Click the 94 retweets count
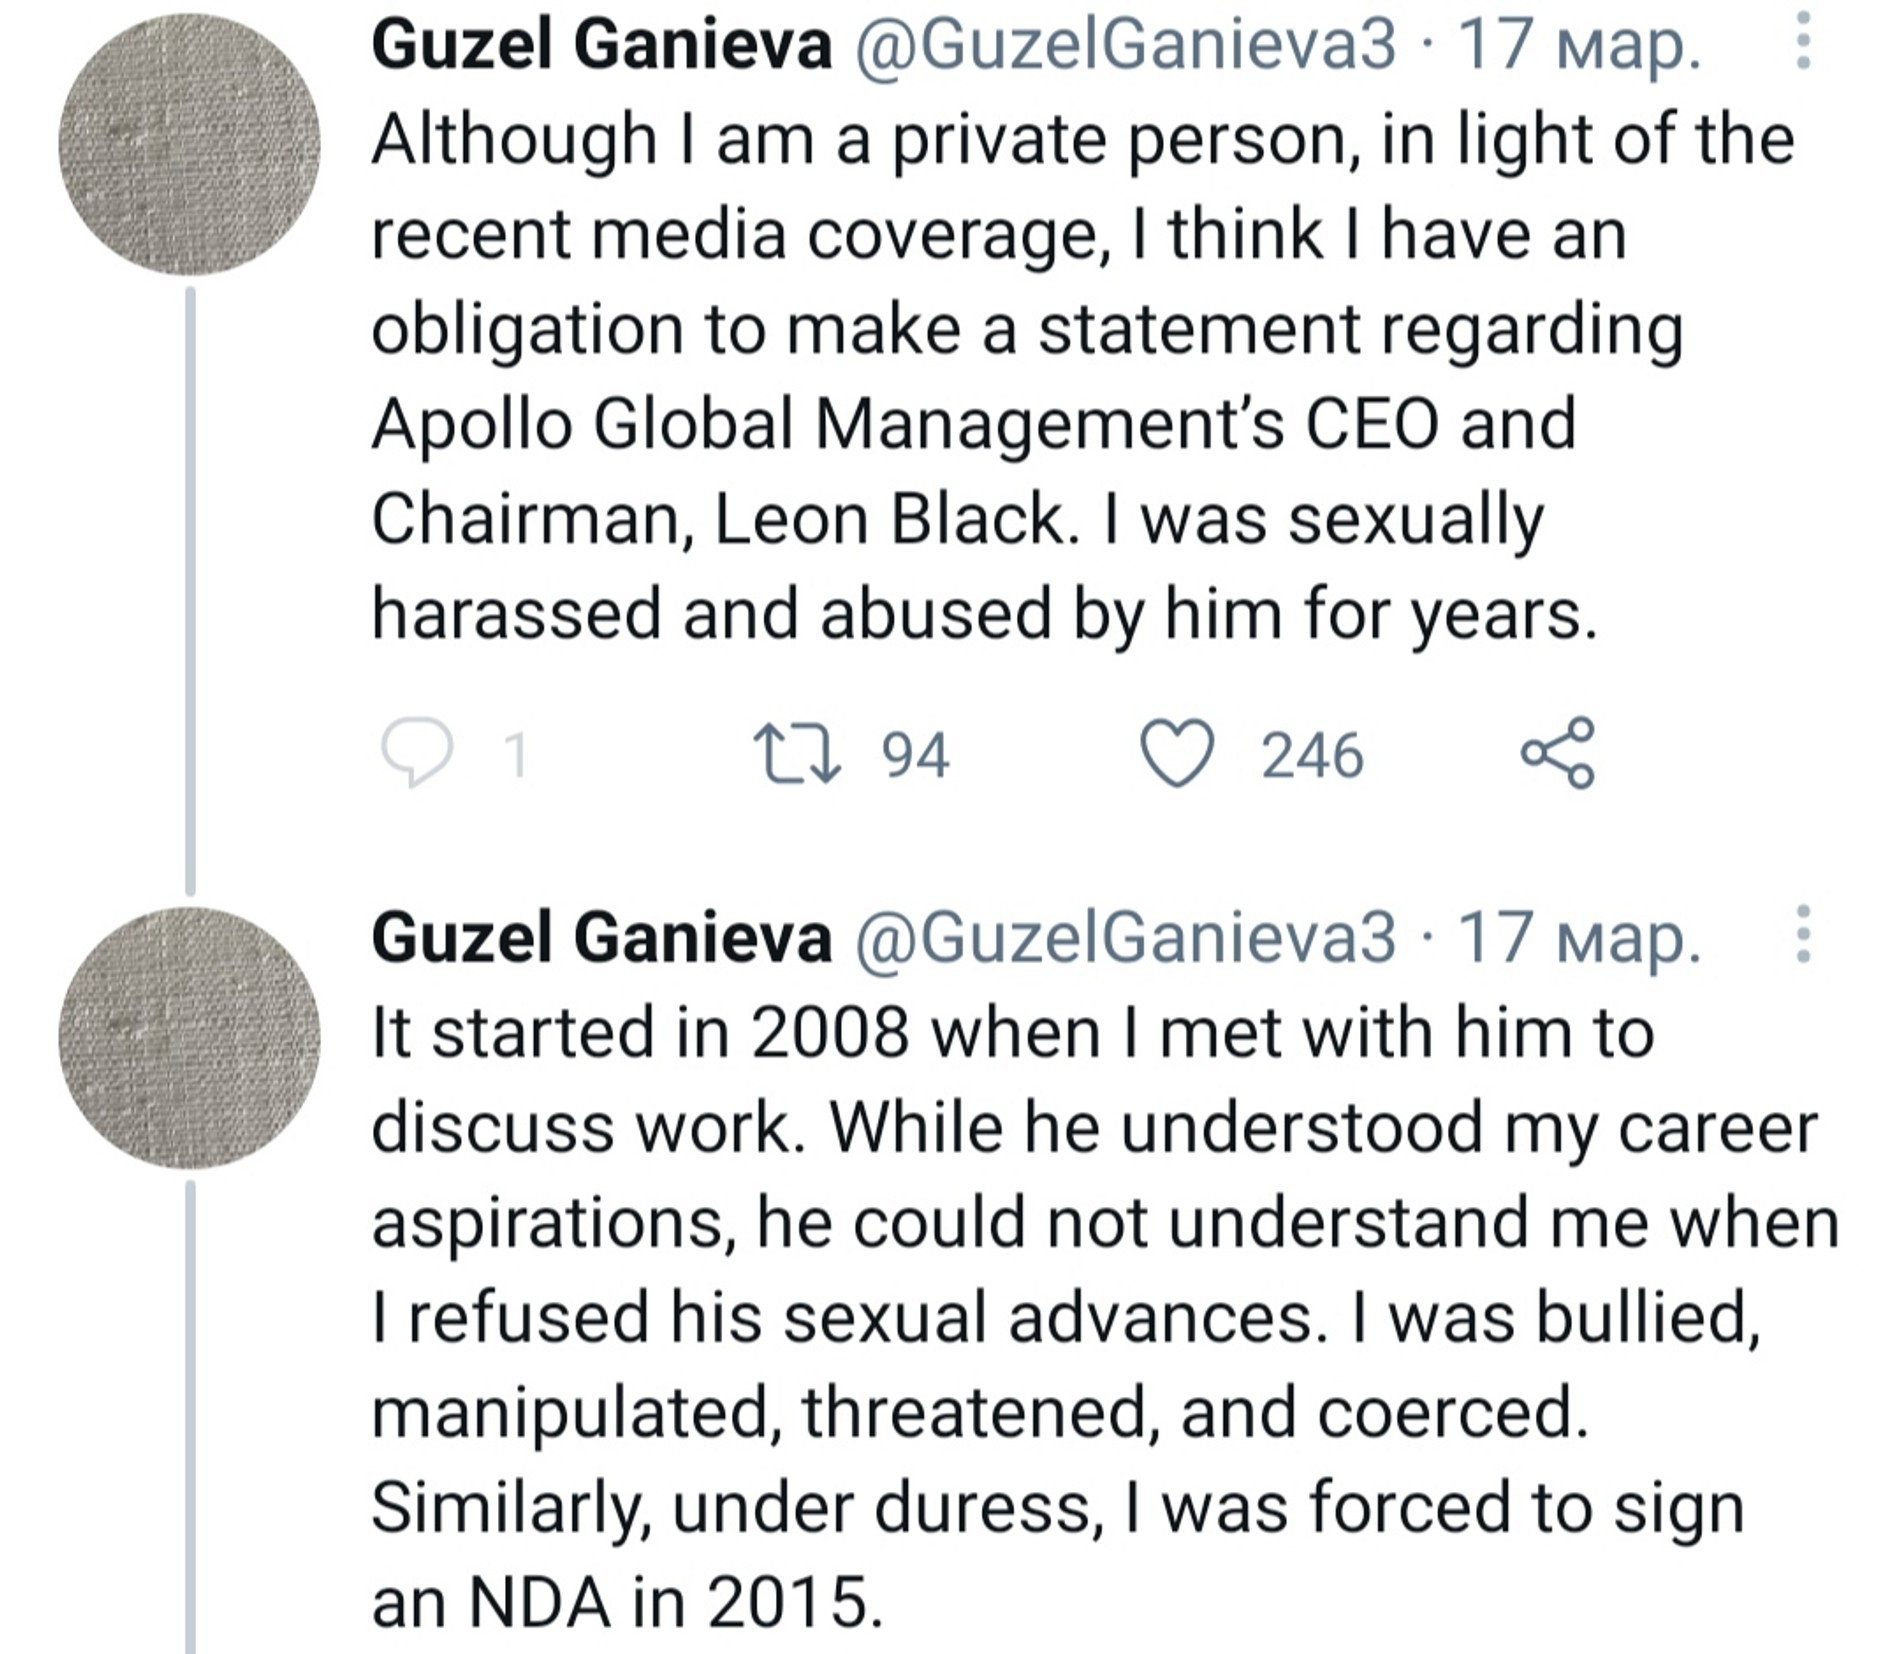The image size is (1900, 1654). [915, 755]
